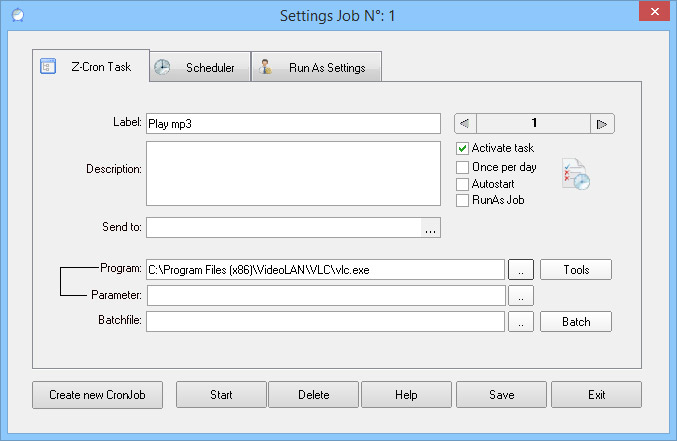677x441 pixels.
Task: Enable the Once per day option
Action: click(463, 167)
